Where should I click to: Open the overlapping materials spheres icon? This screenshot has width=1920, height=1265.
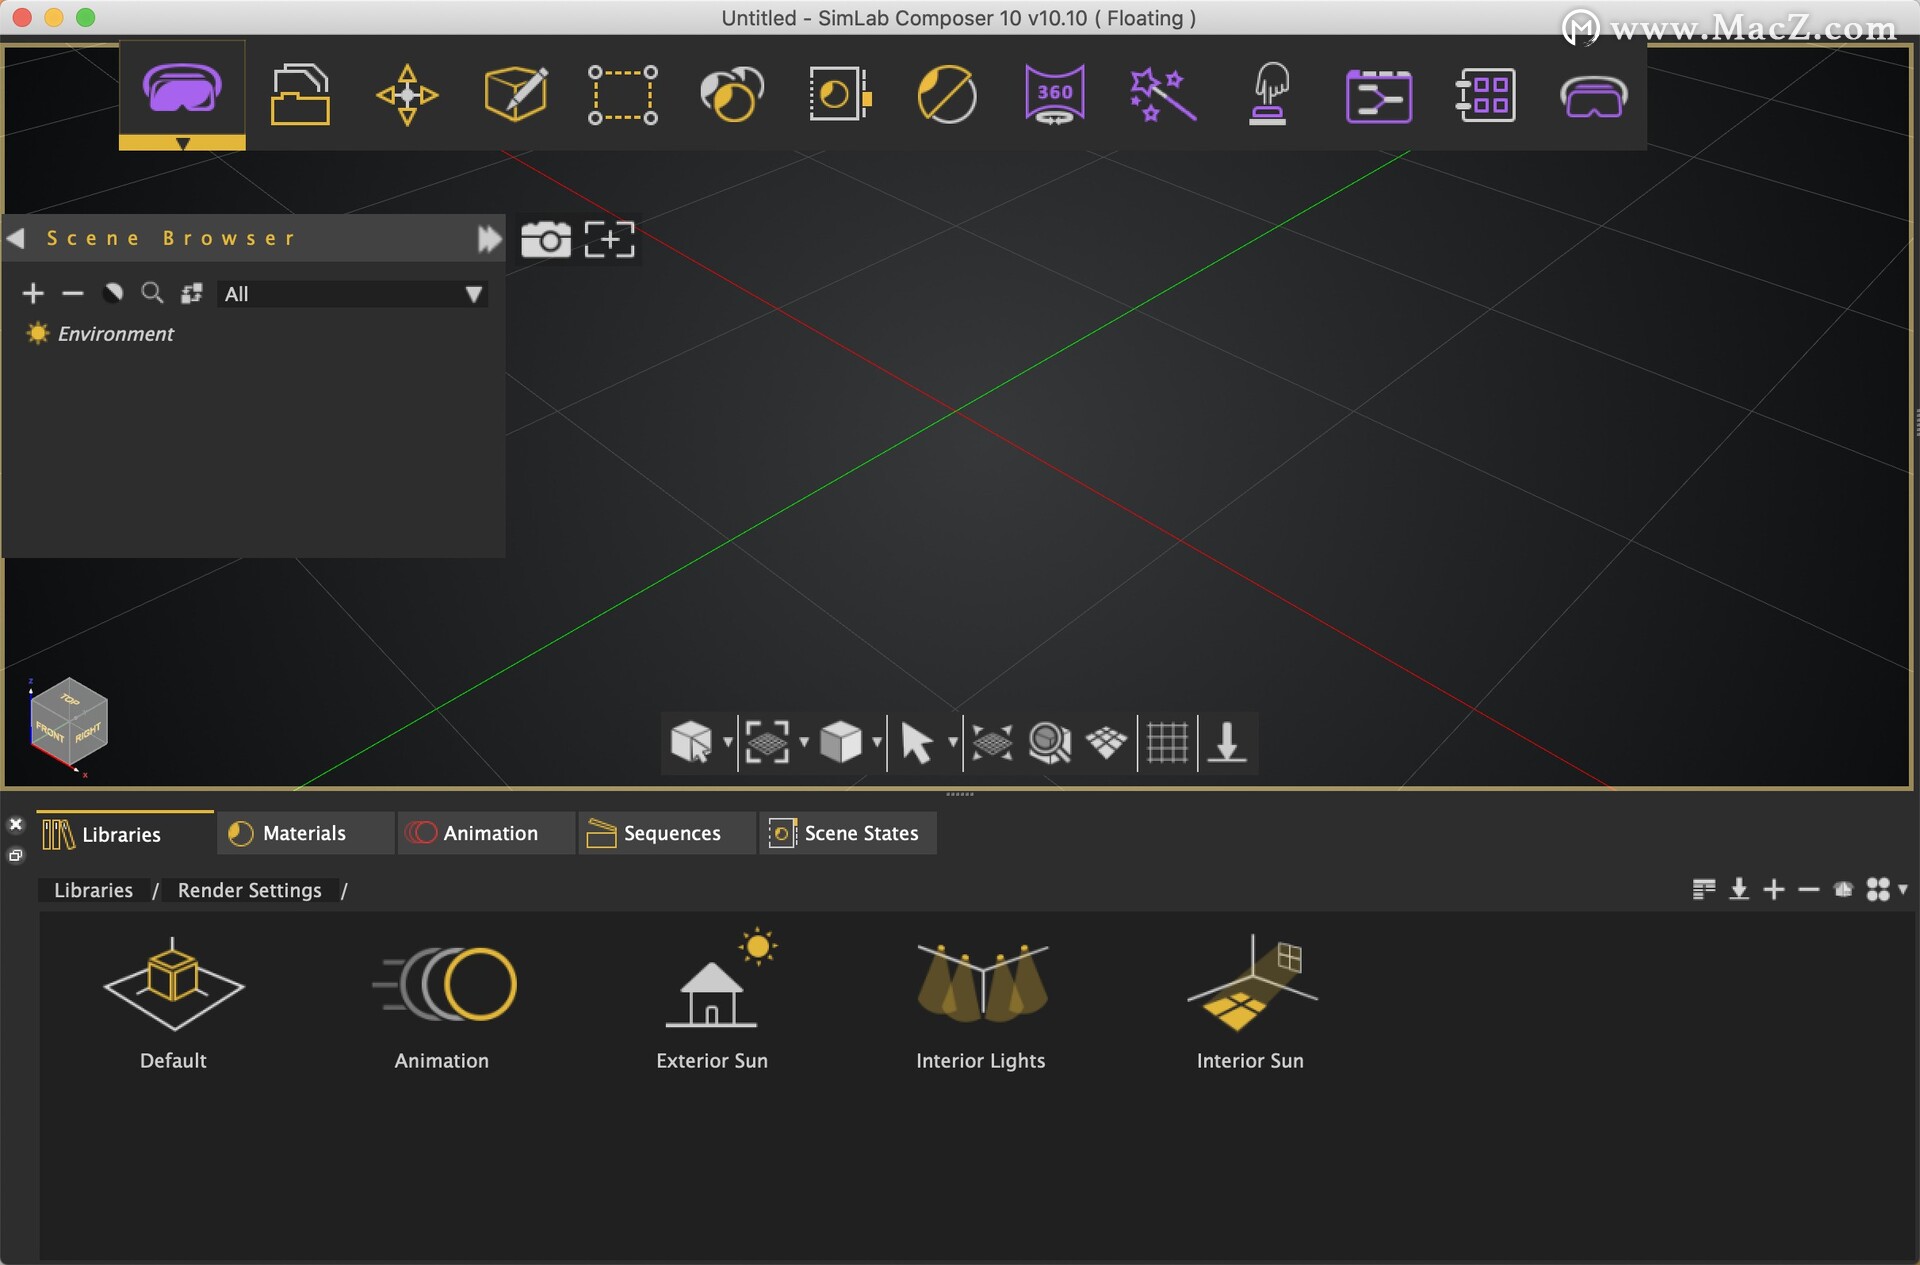tap(732, 95)
